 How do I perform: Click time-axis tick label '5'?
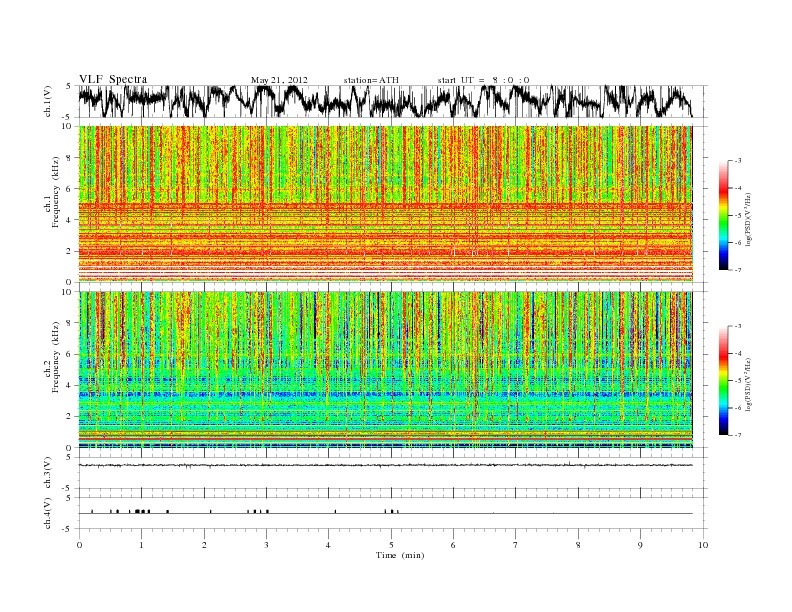(x=391, y=545)
